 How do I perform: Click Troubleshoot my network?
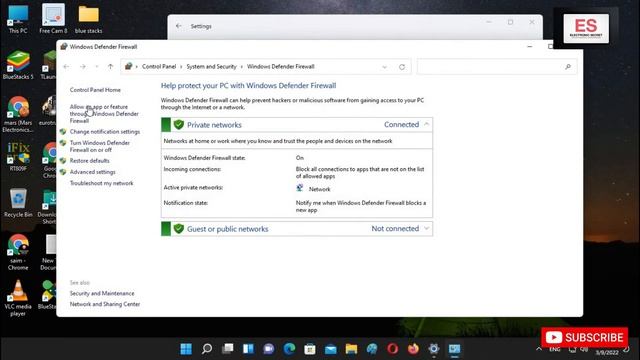point(101,183)
